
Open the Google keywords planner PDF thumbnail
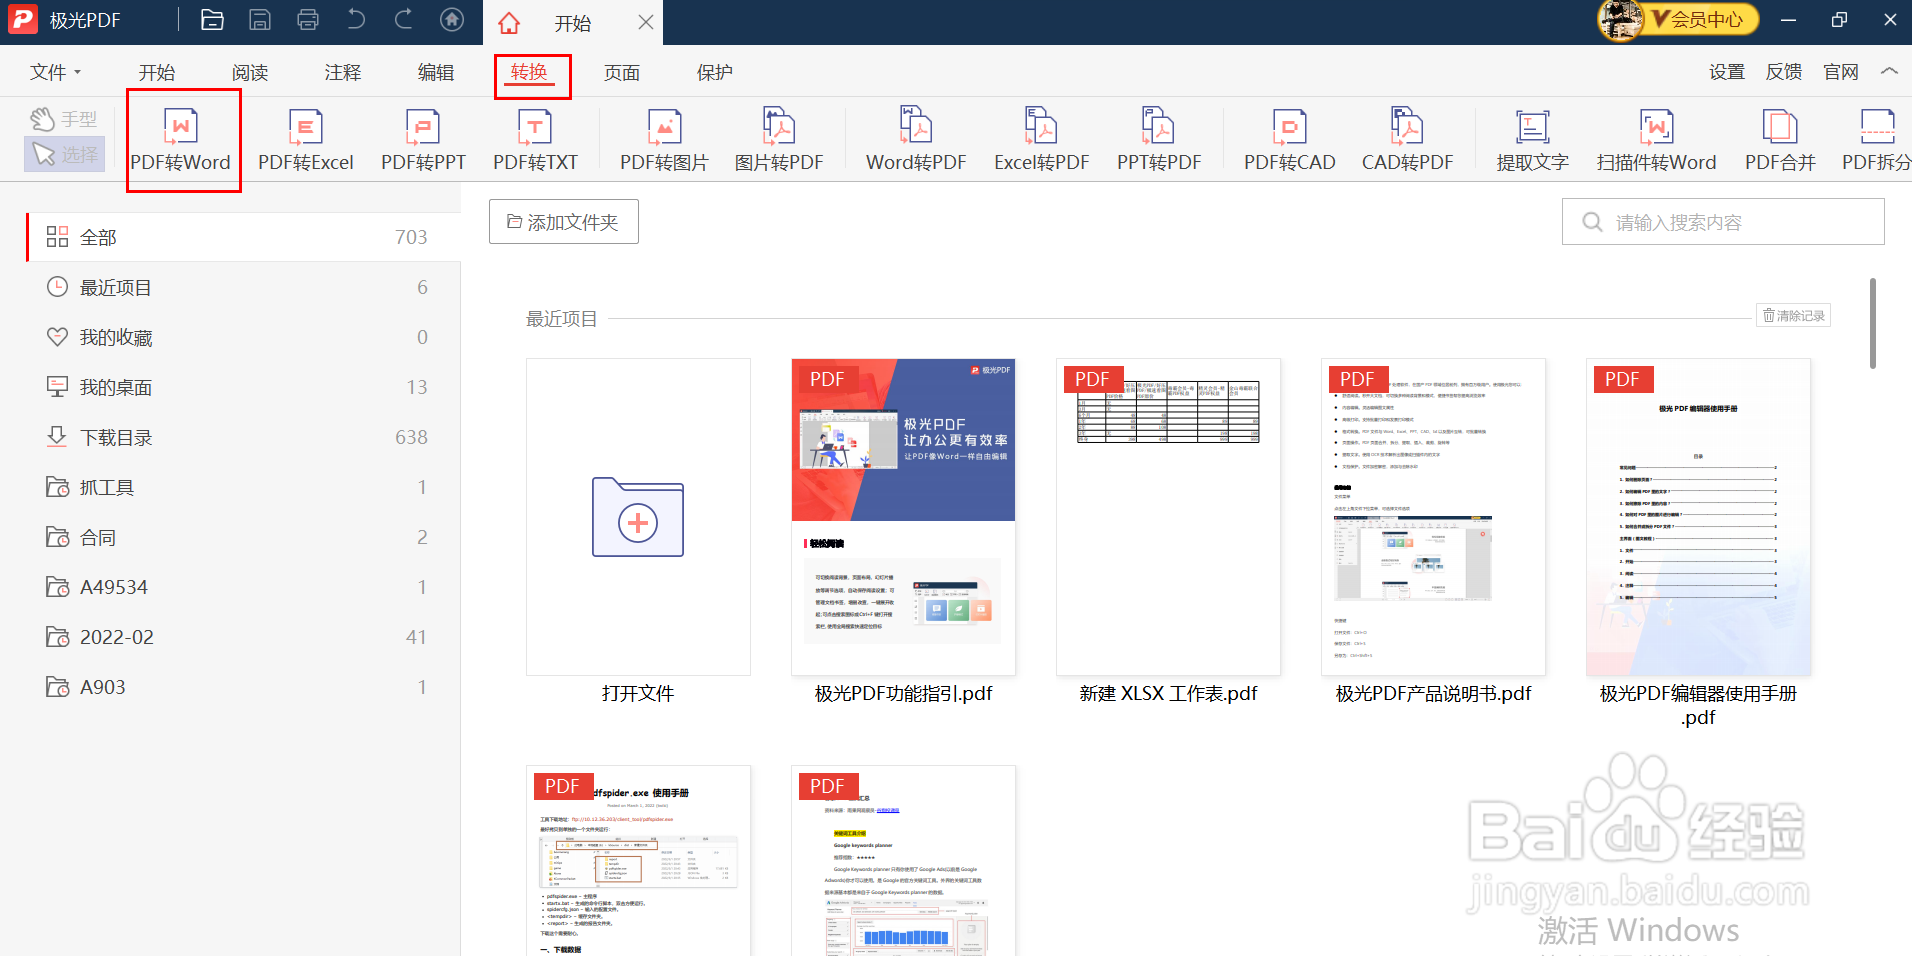click(903, 861)
